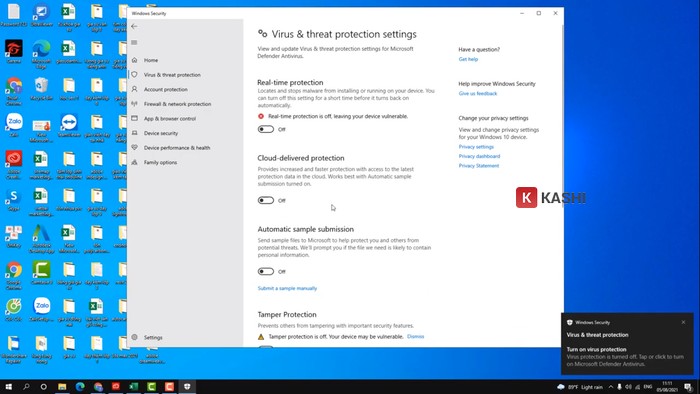
Task: Click the Real-time protection heading
Action: [x=290, y=83]
